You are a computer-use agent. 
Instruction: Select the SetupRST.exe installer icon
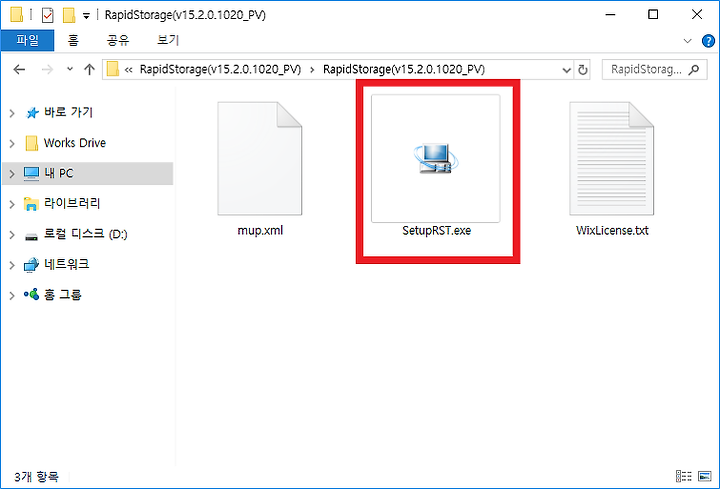coord(435,158)
